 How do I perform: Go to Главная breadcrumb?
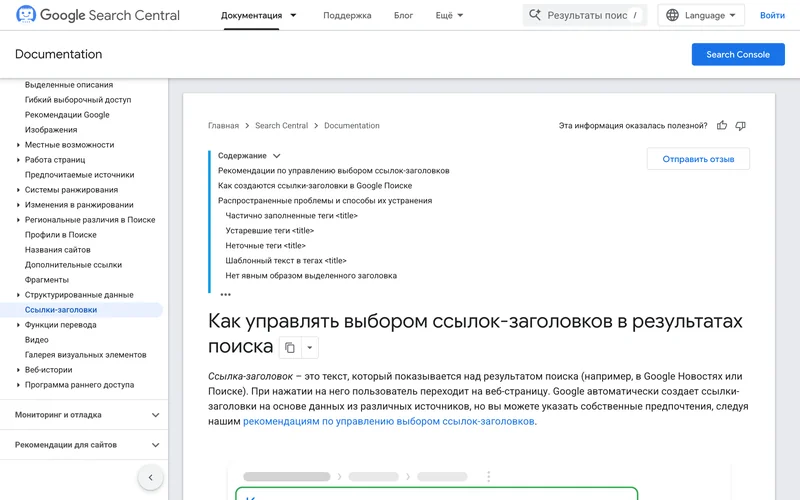pyautogui.click(x=223, y=126)
